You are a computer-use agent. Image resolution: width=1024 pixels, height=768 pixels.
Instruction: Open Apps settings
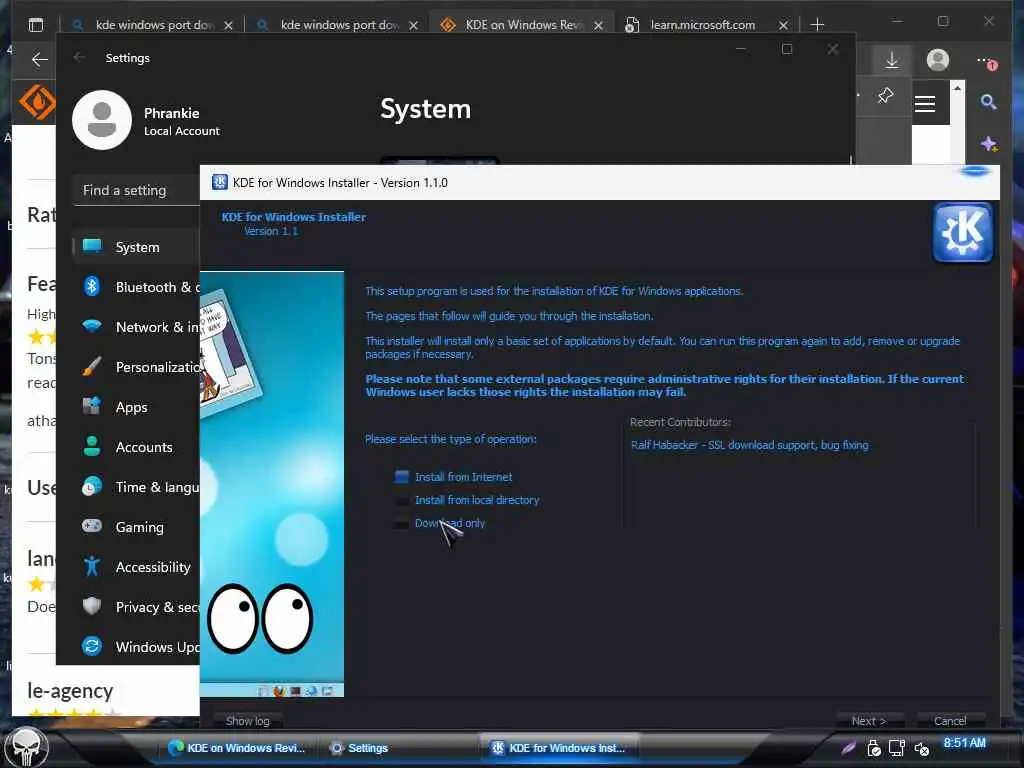coord(136,407)
